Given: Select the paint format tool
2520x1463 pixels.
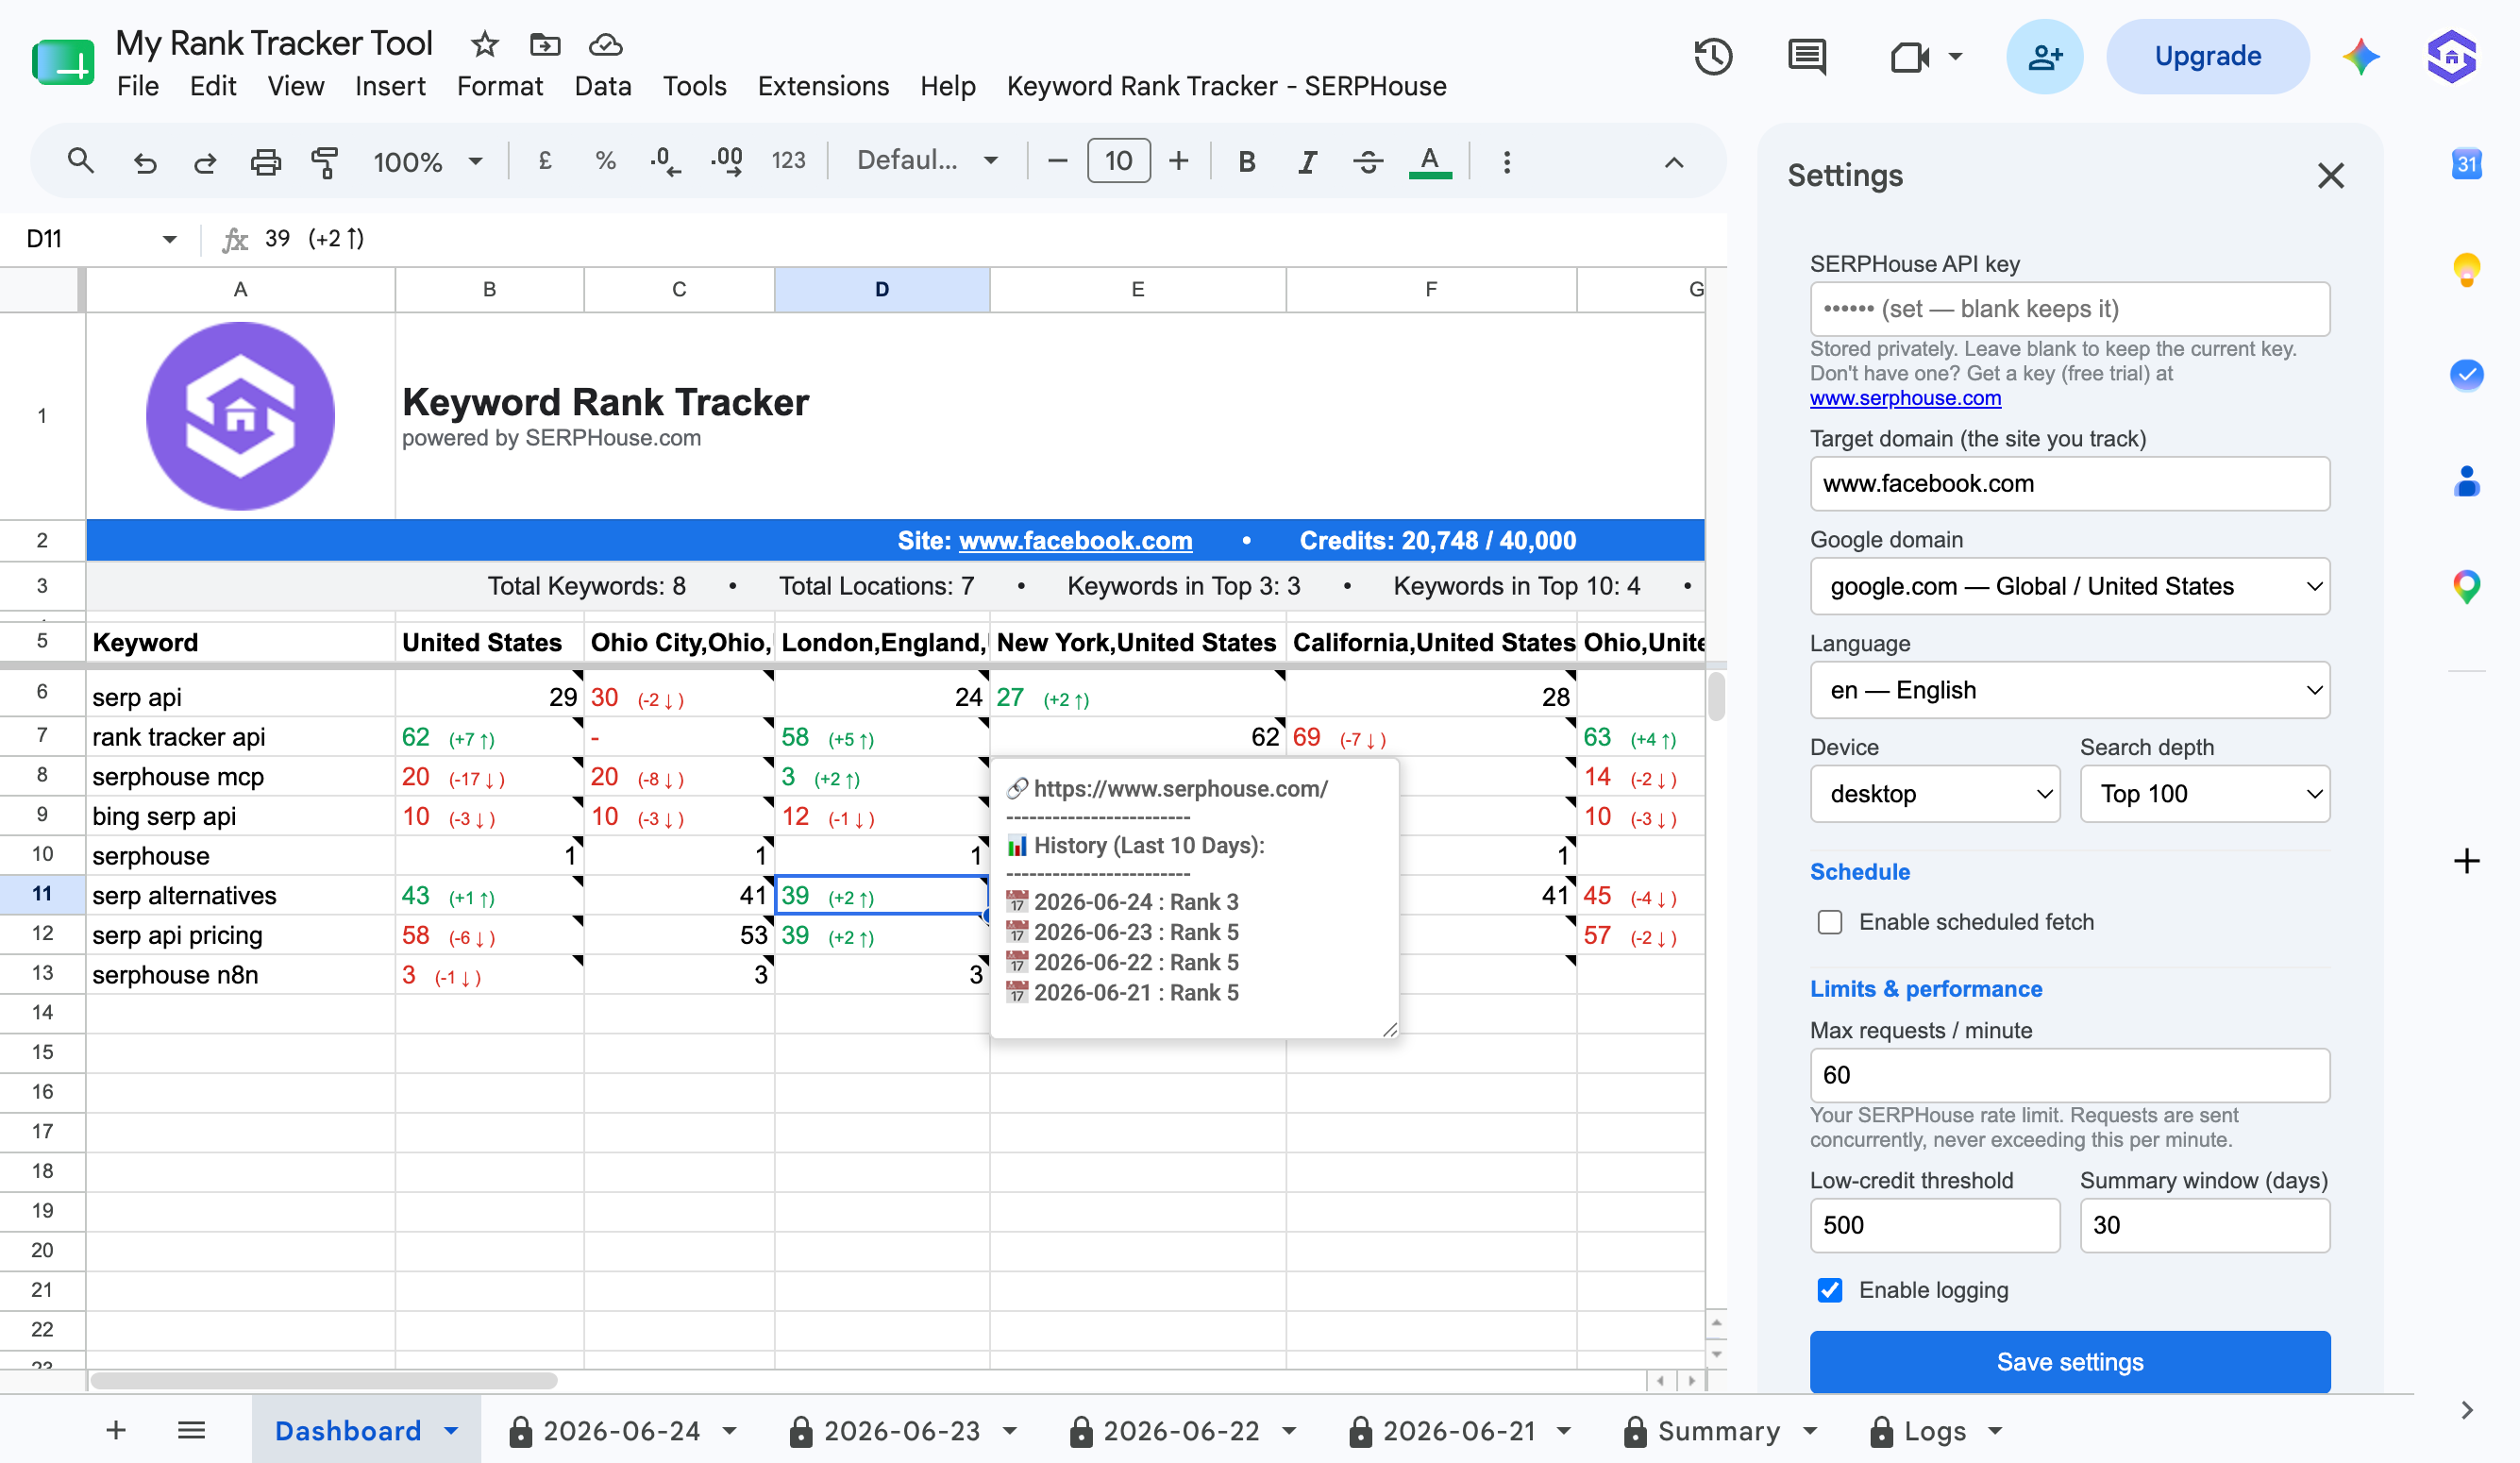Looking at the screenshot, I should click(x=325, y=162).
